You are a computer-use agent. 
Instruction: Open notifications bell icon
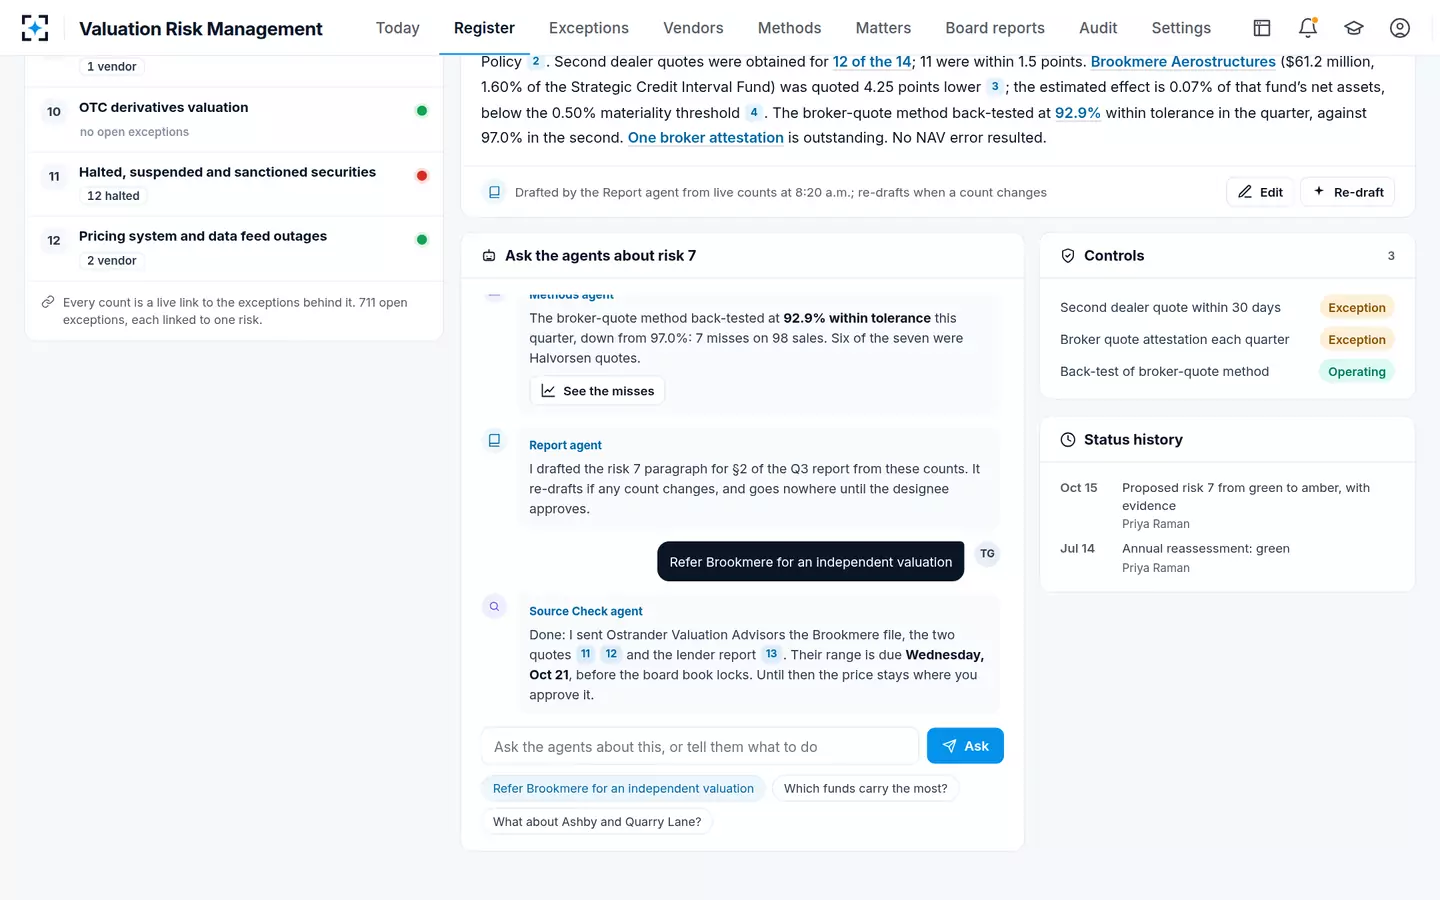(1308, 28)
